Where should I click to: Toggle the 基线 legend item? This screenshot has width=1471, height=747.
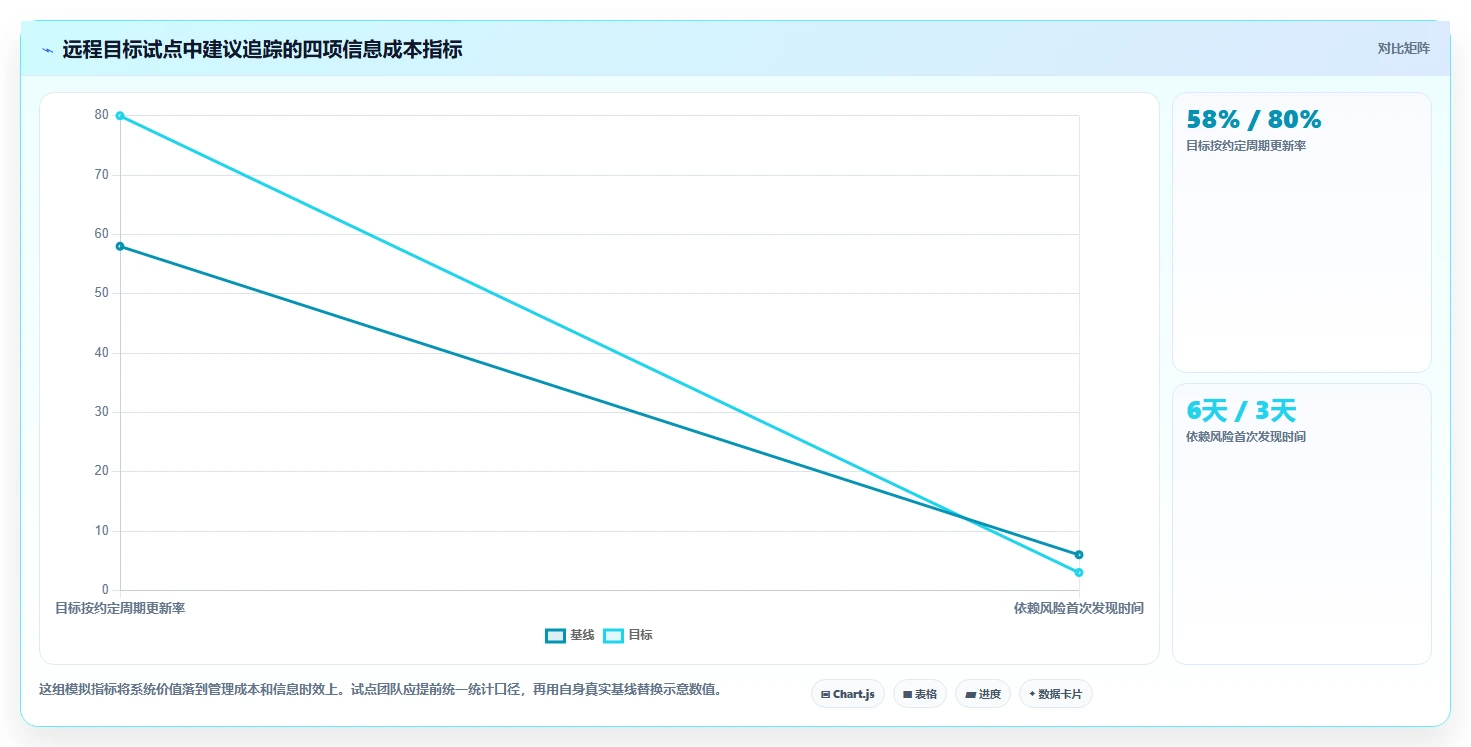[570, 635]
